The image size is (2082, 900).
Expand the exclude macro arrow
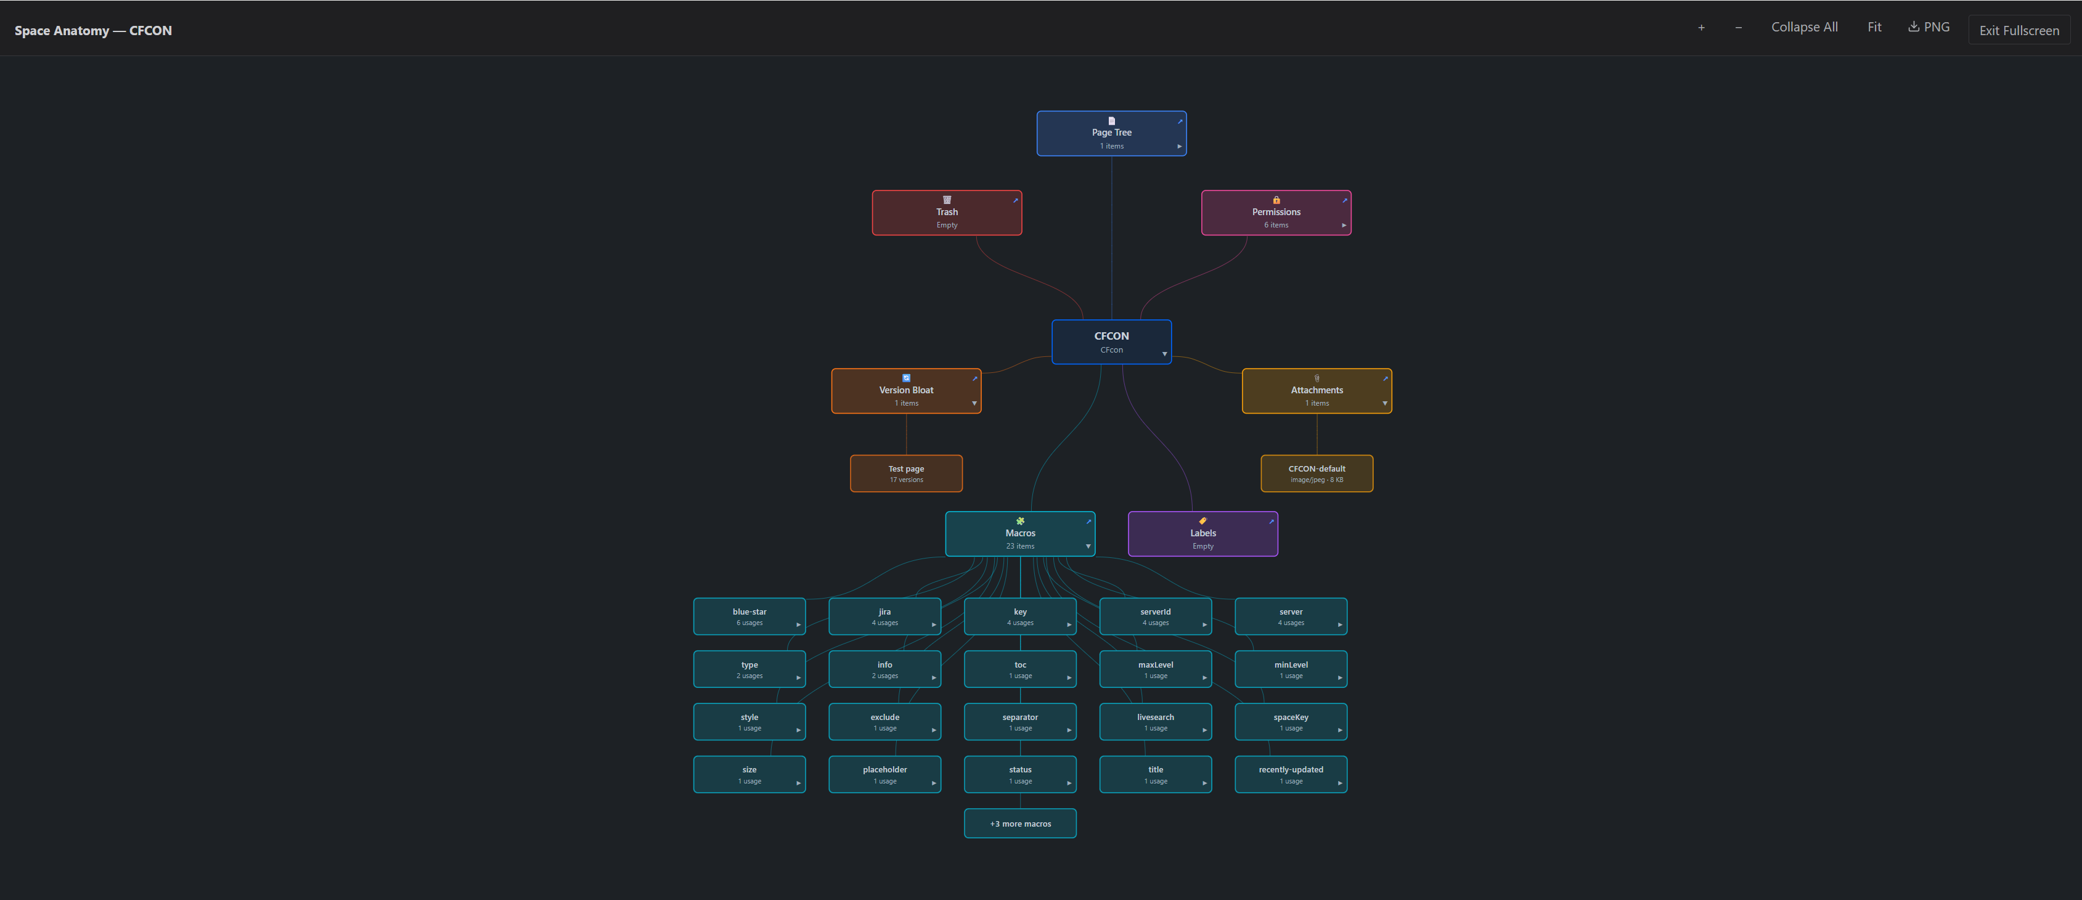pyautogui.click(x=934, y=730)
